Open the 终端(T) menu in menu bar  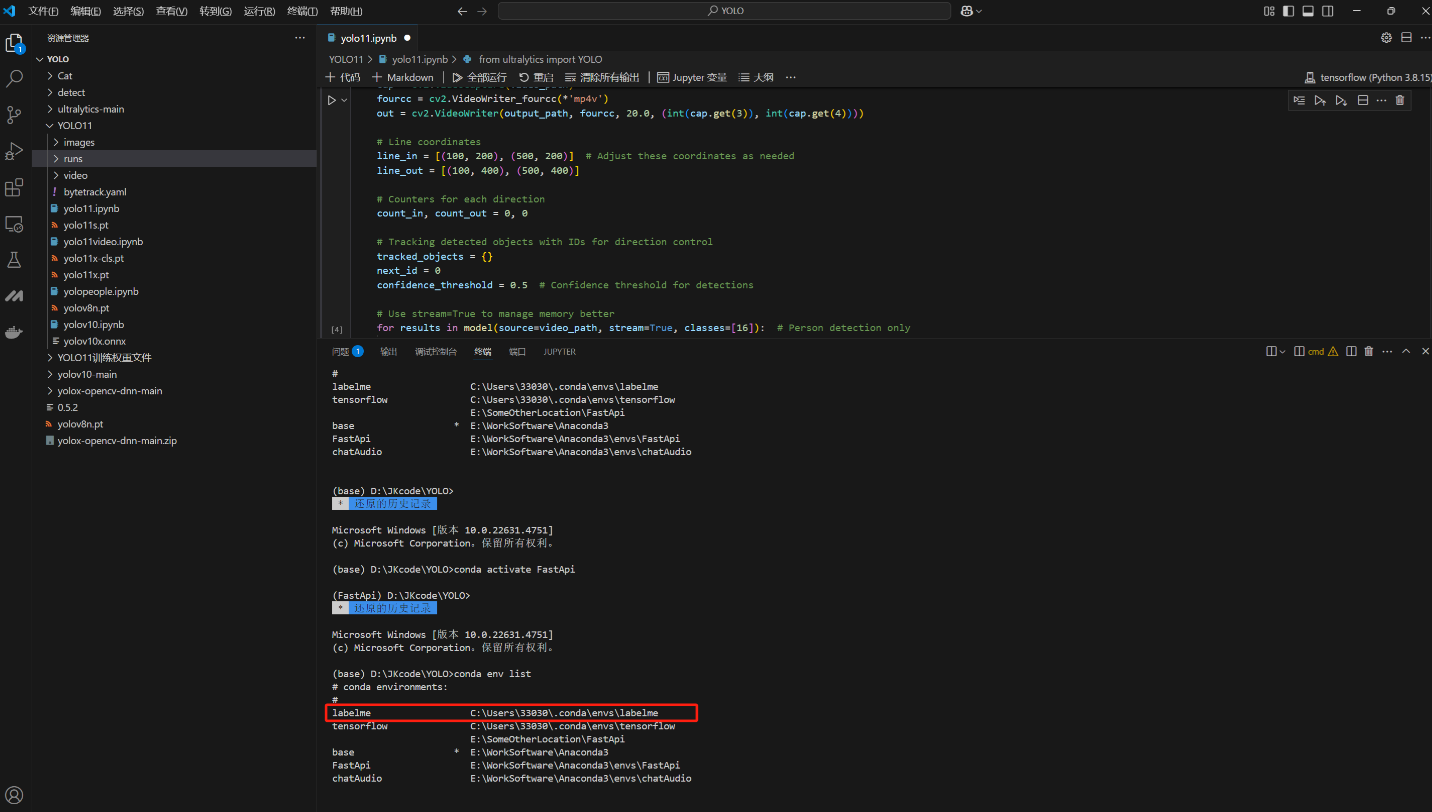pyautogui.click(x=302, y=11)
